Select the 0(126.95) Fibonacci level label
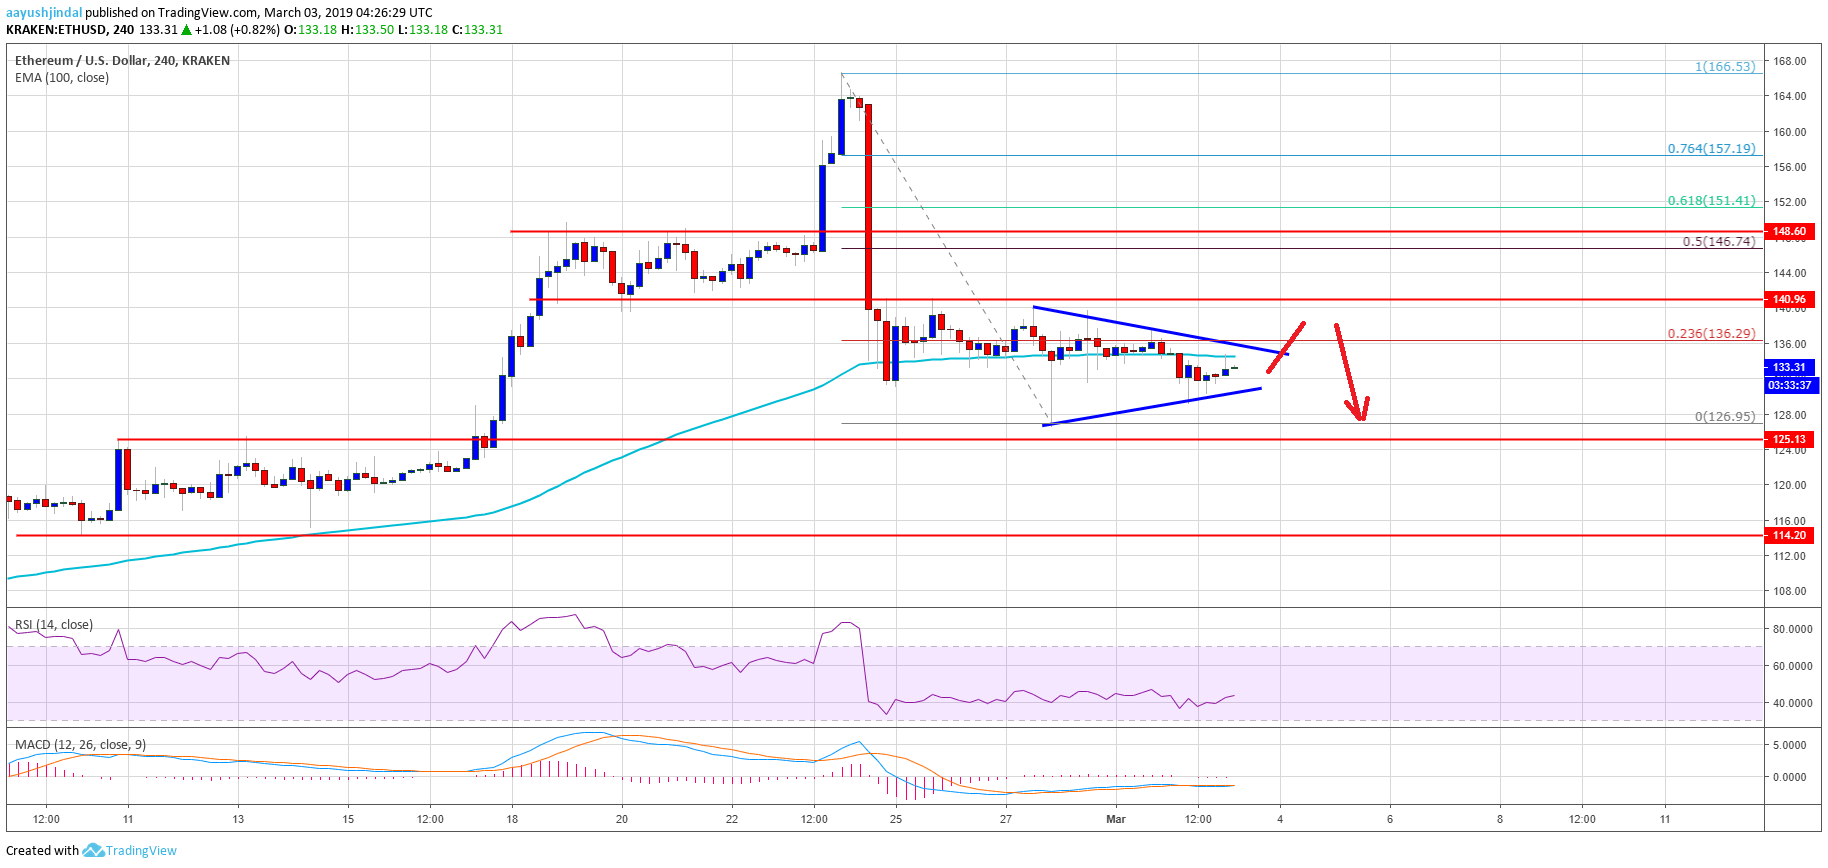Image resolution: width=1828 pixels, height=868 pixels. tap(1725, 417)
